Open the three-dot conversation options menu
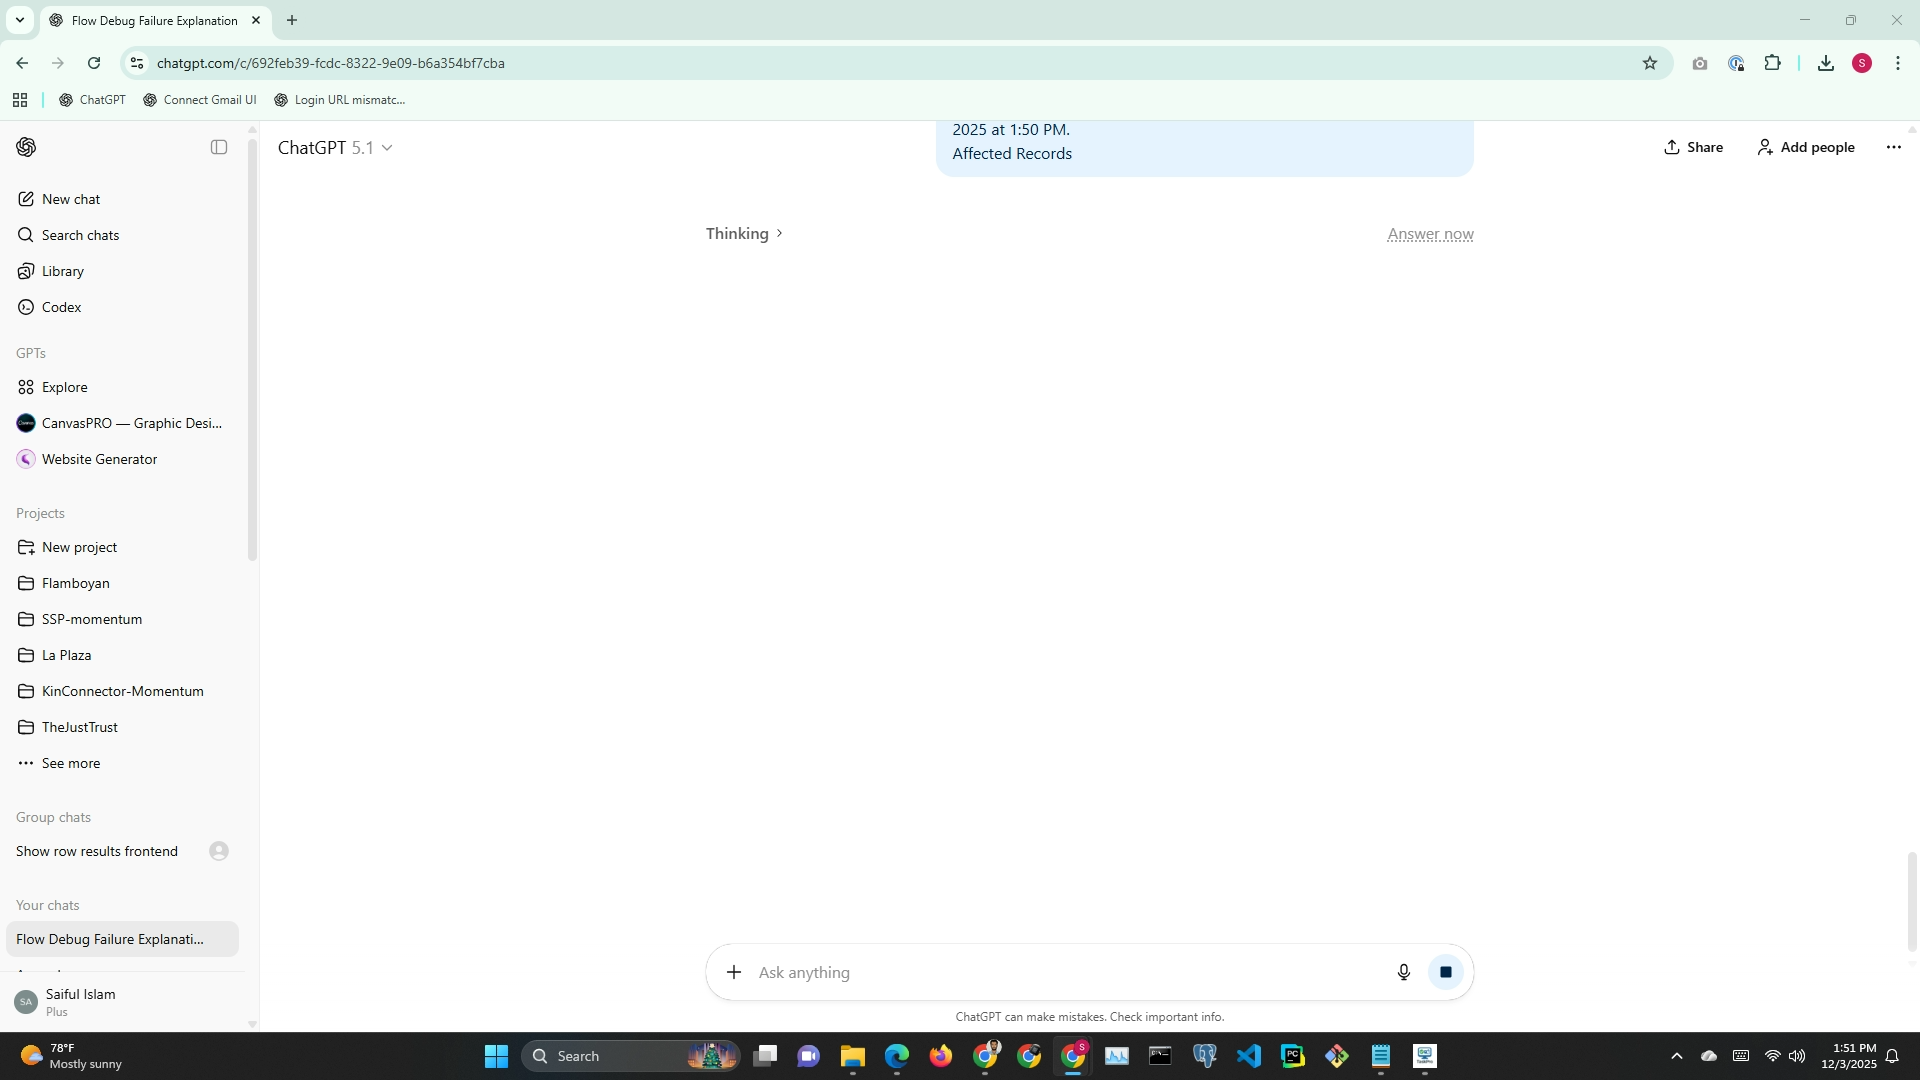1920x1080 pixels. point(1893,147)
